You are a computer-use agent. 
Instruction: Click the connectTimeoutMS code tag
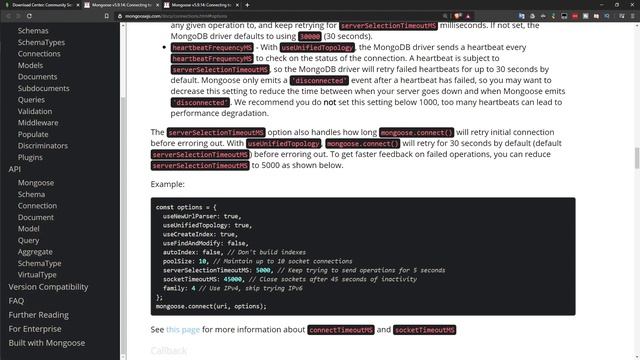(341, 330)
